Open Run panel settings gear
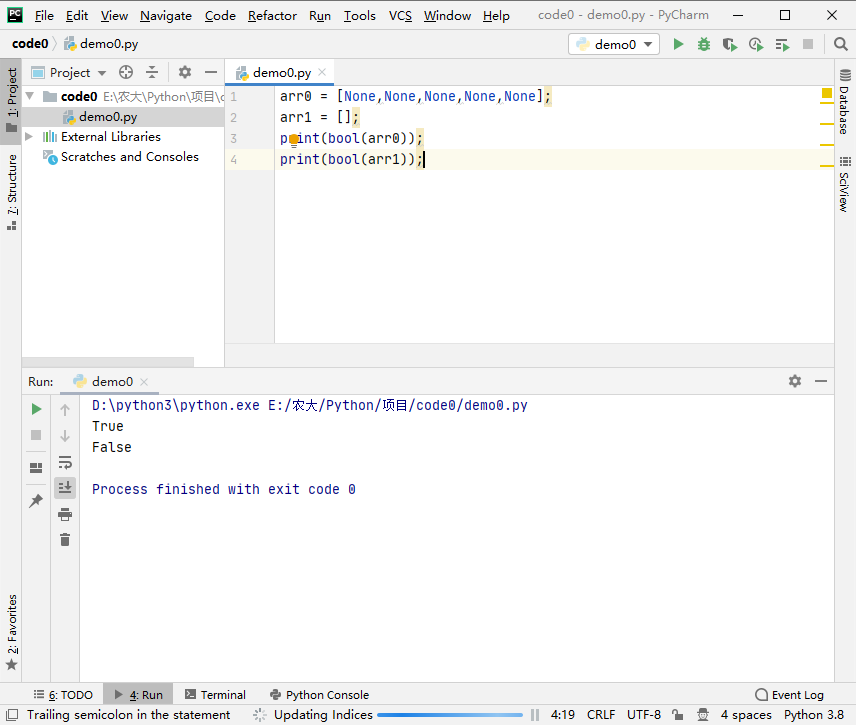This screenshot has height=725, width=856. coord(795,381)
